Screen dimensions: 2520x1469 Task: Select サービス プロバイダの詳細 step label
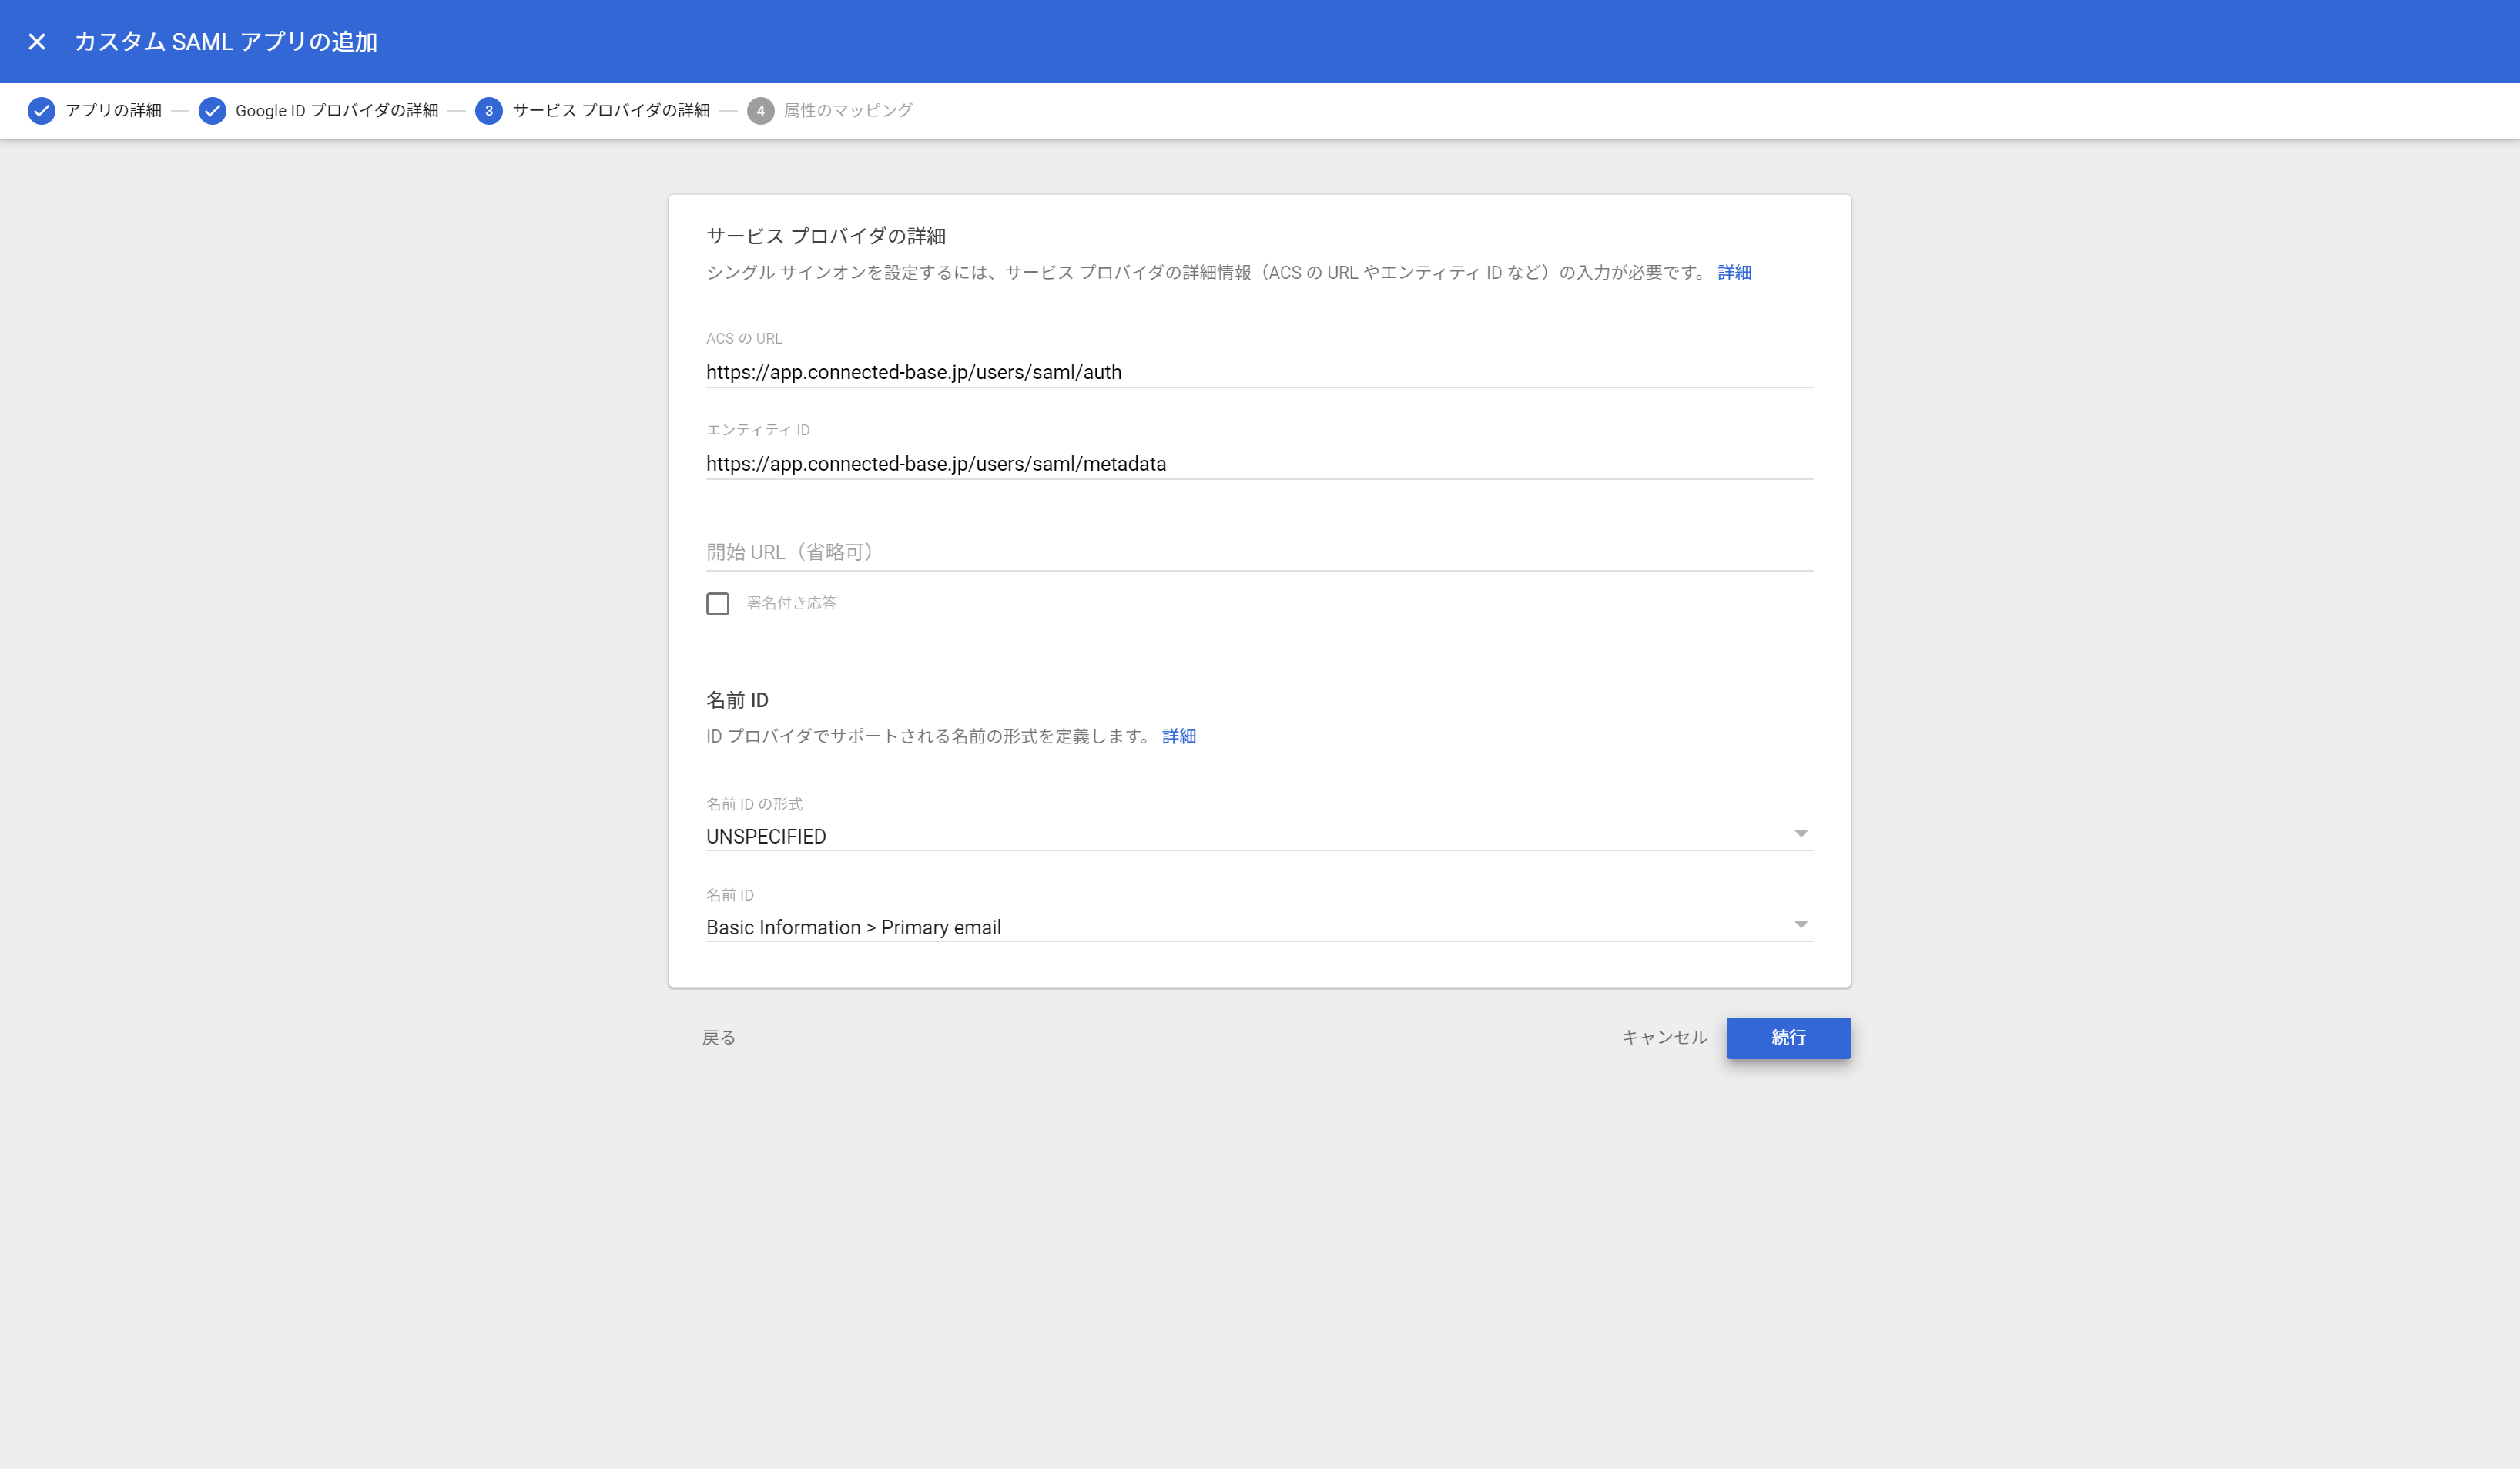(x=611, y=110)
